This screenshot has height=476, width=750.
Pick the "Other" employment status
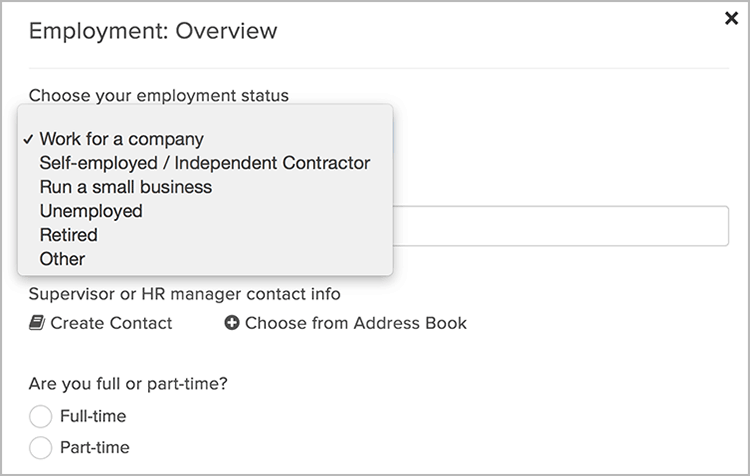coord(62,259)
